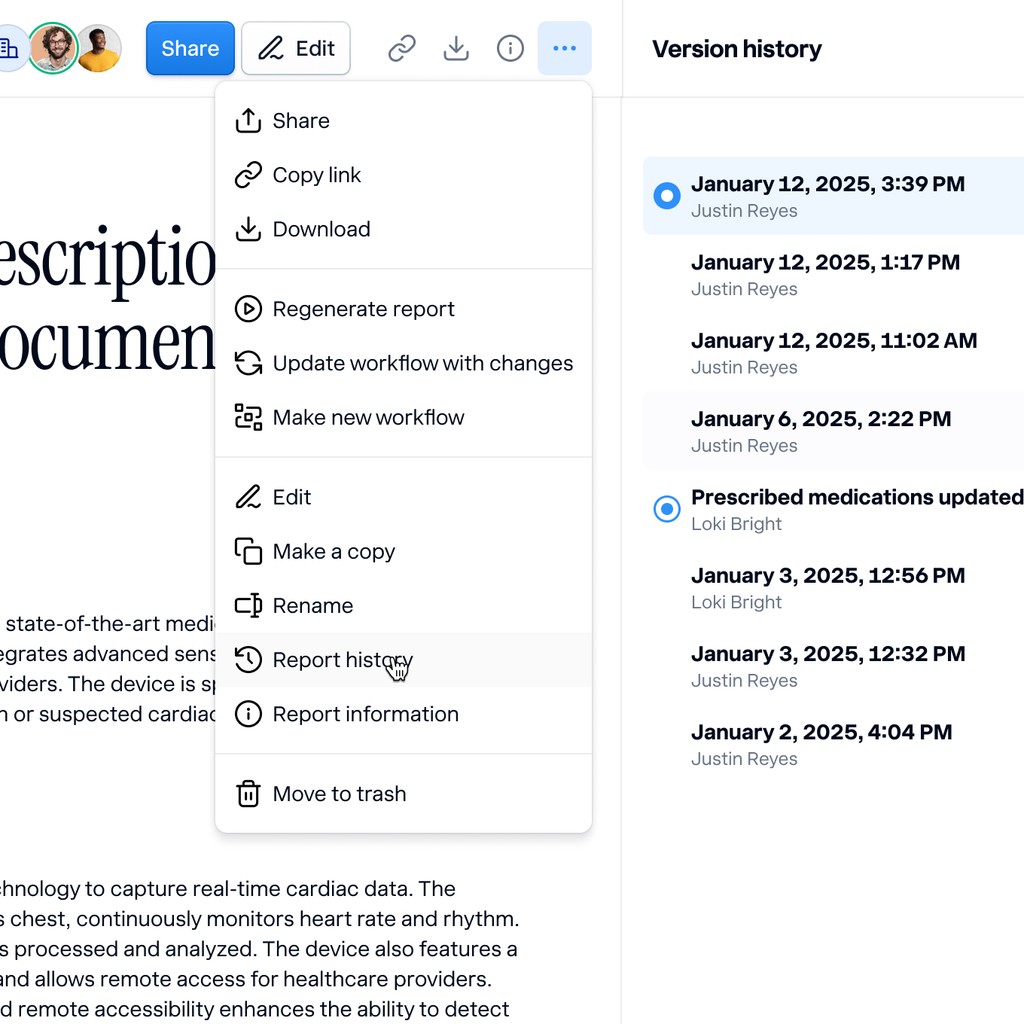1024x1024 pixels.
Task: Click the ellipsis more options icon
Action: pos(564,48)
